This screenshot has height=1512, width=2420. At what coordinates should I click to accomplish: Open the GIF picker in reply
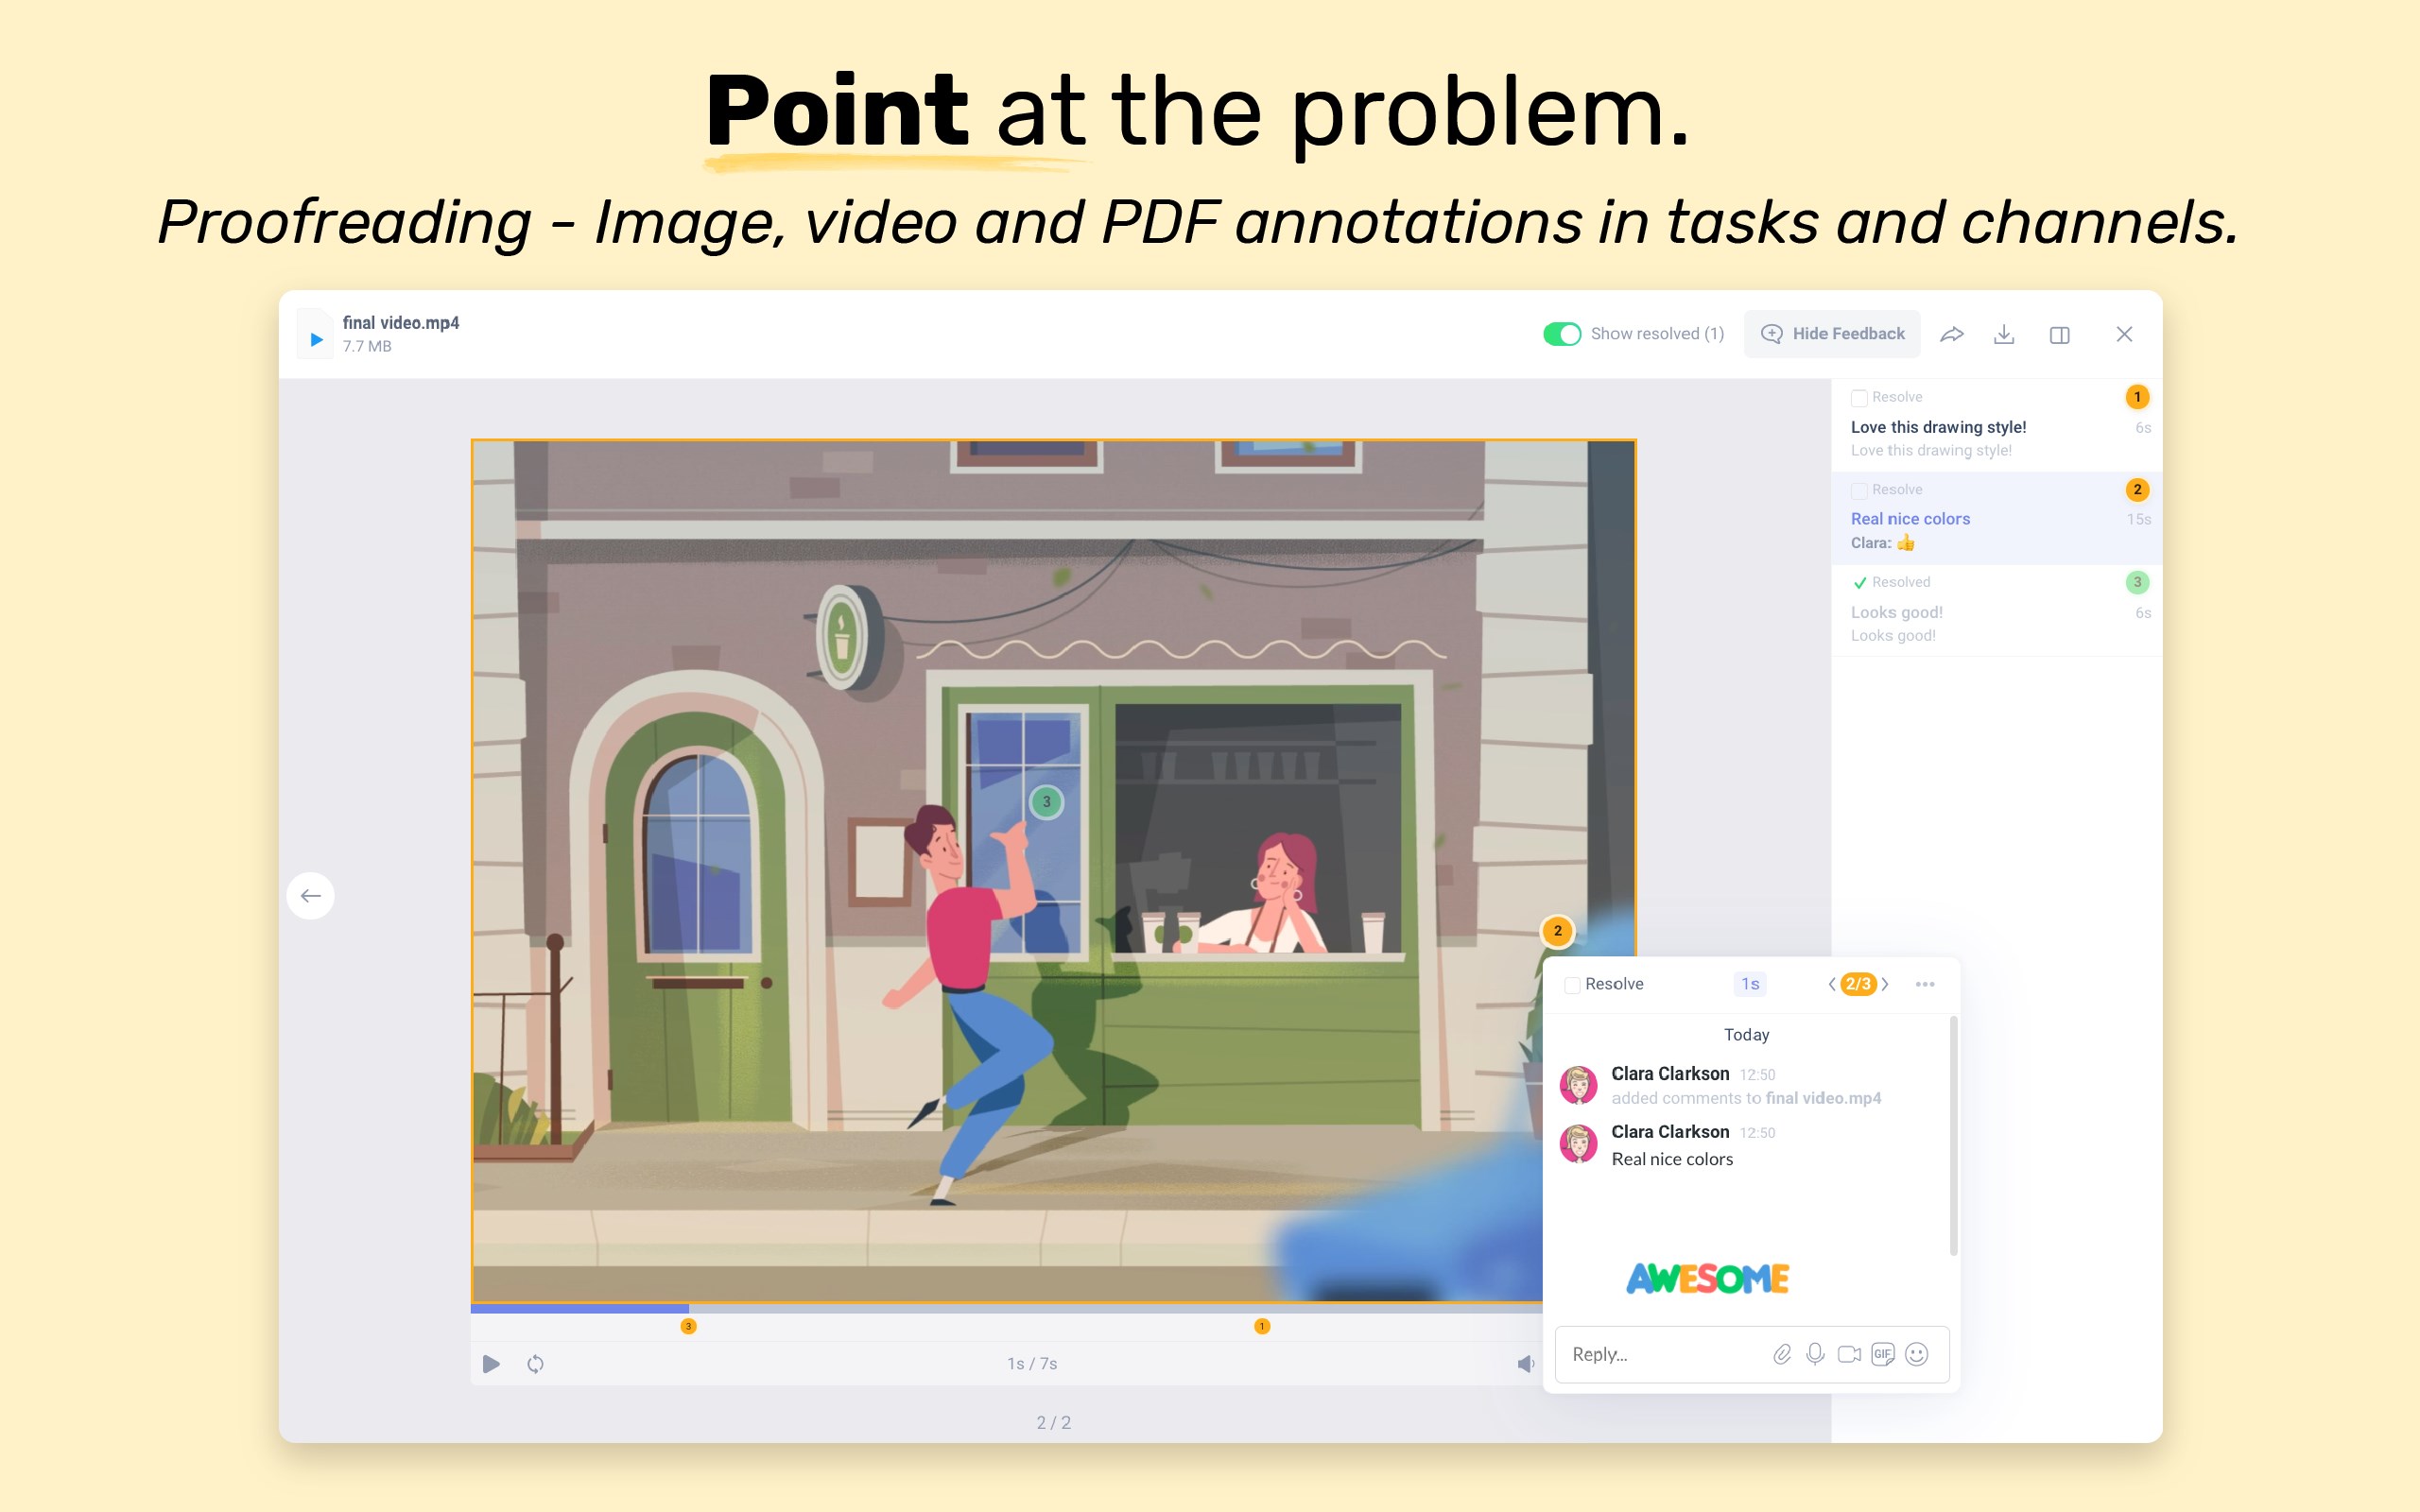pyautogui.click(x=1883, y=1354)
